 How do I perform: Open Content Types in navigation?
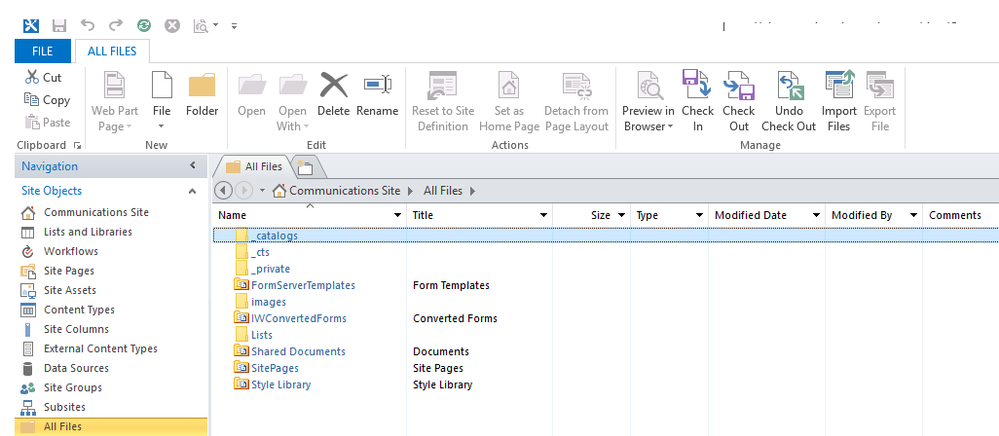tap(79, 310)
